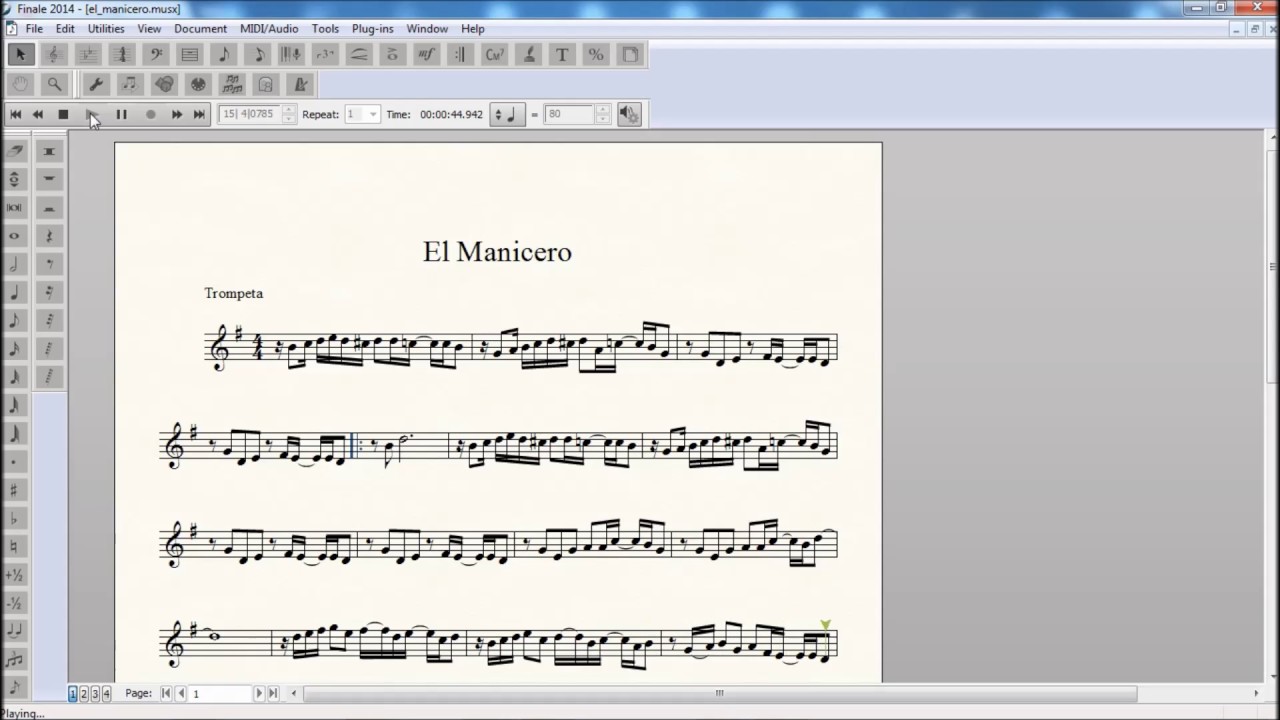The height and width of the screenshot is (720, 1280).
Task: Select the Smart Shape tool
Action: [x=359, y=55]
